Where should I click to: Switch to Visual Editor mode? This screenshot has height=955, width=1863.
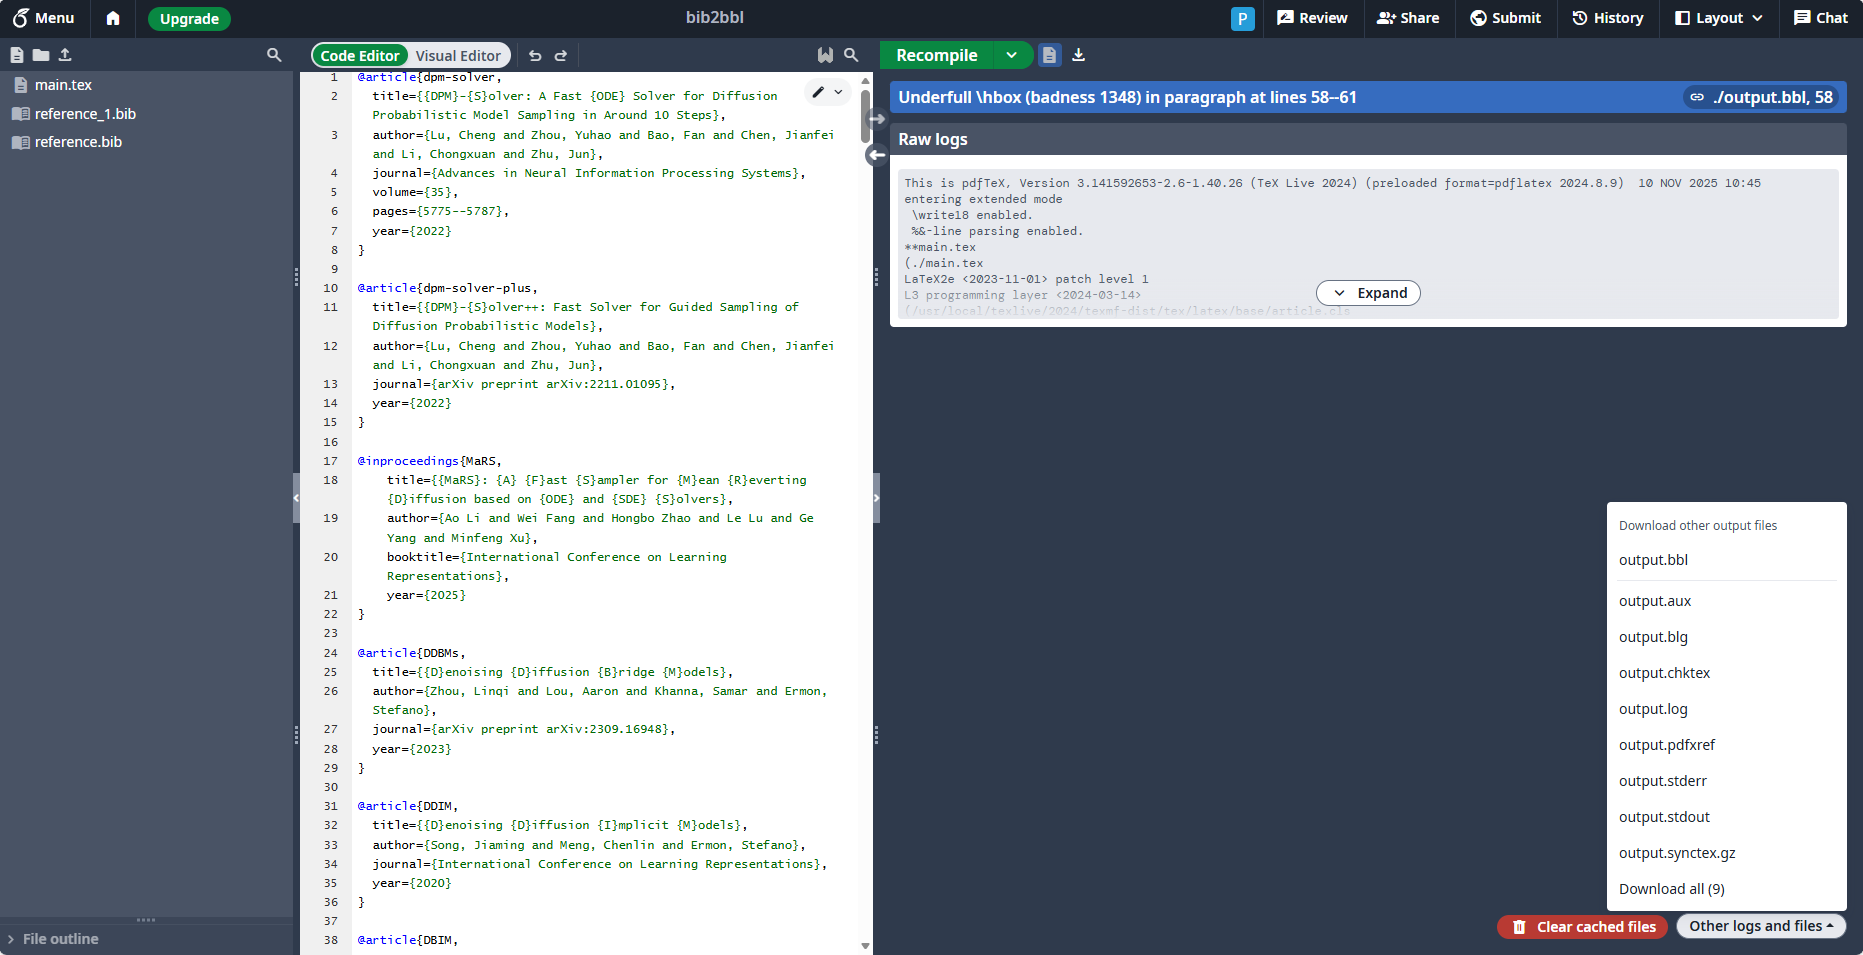point(458,56)
